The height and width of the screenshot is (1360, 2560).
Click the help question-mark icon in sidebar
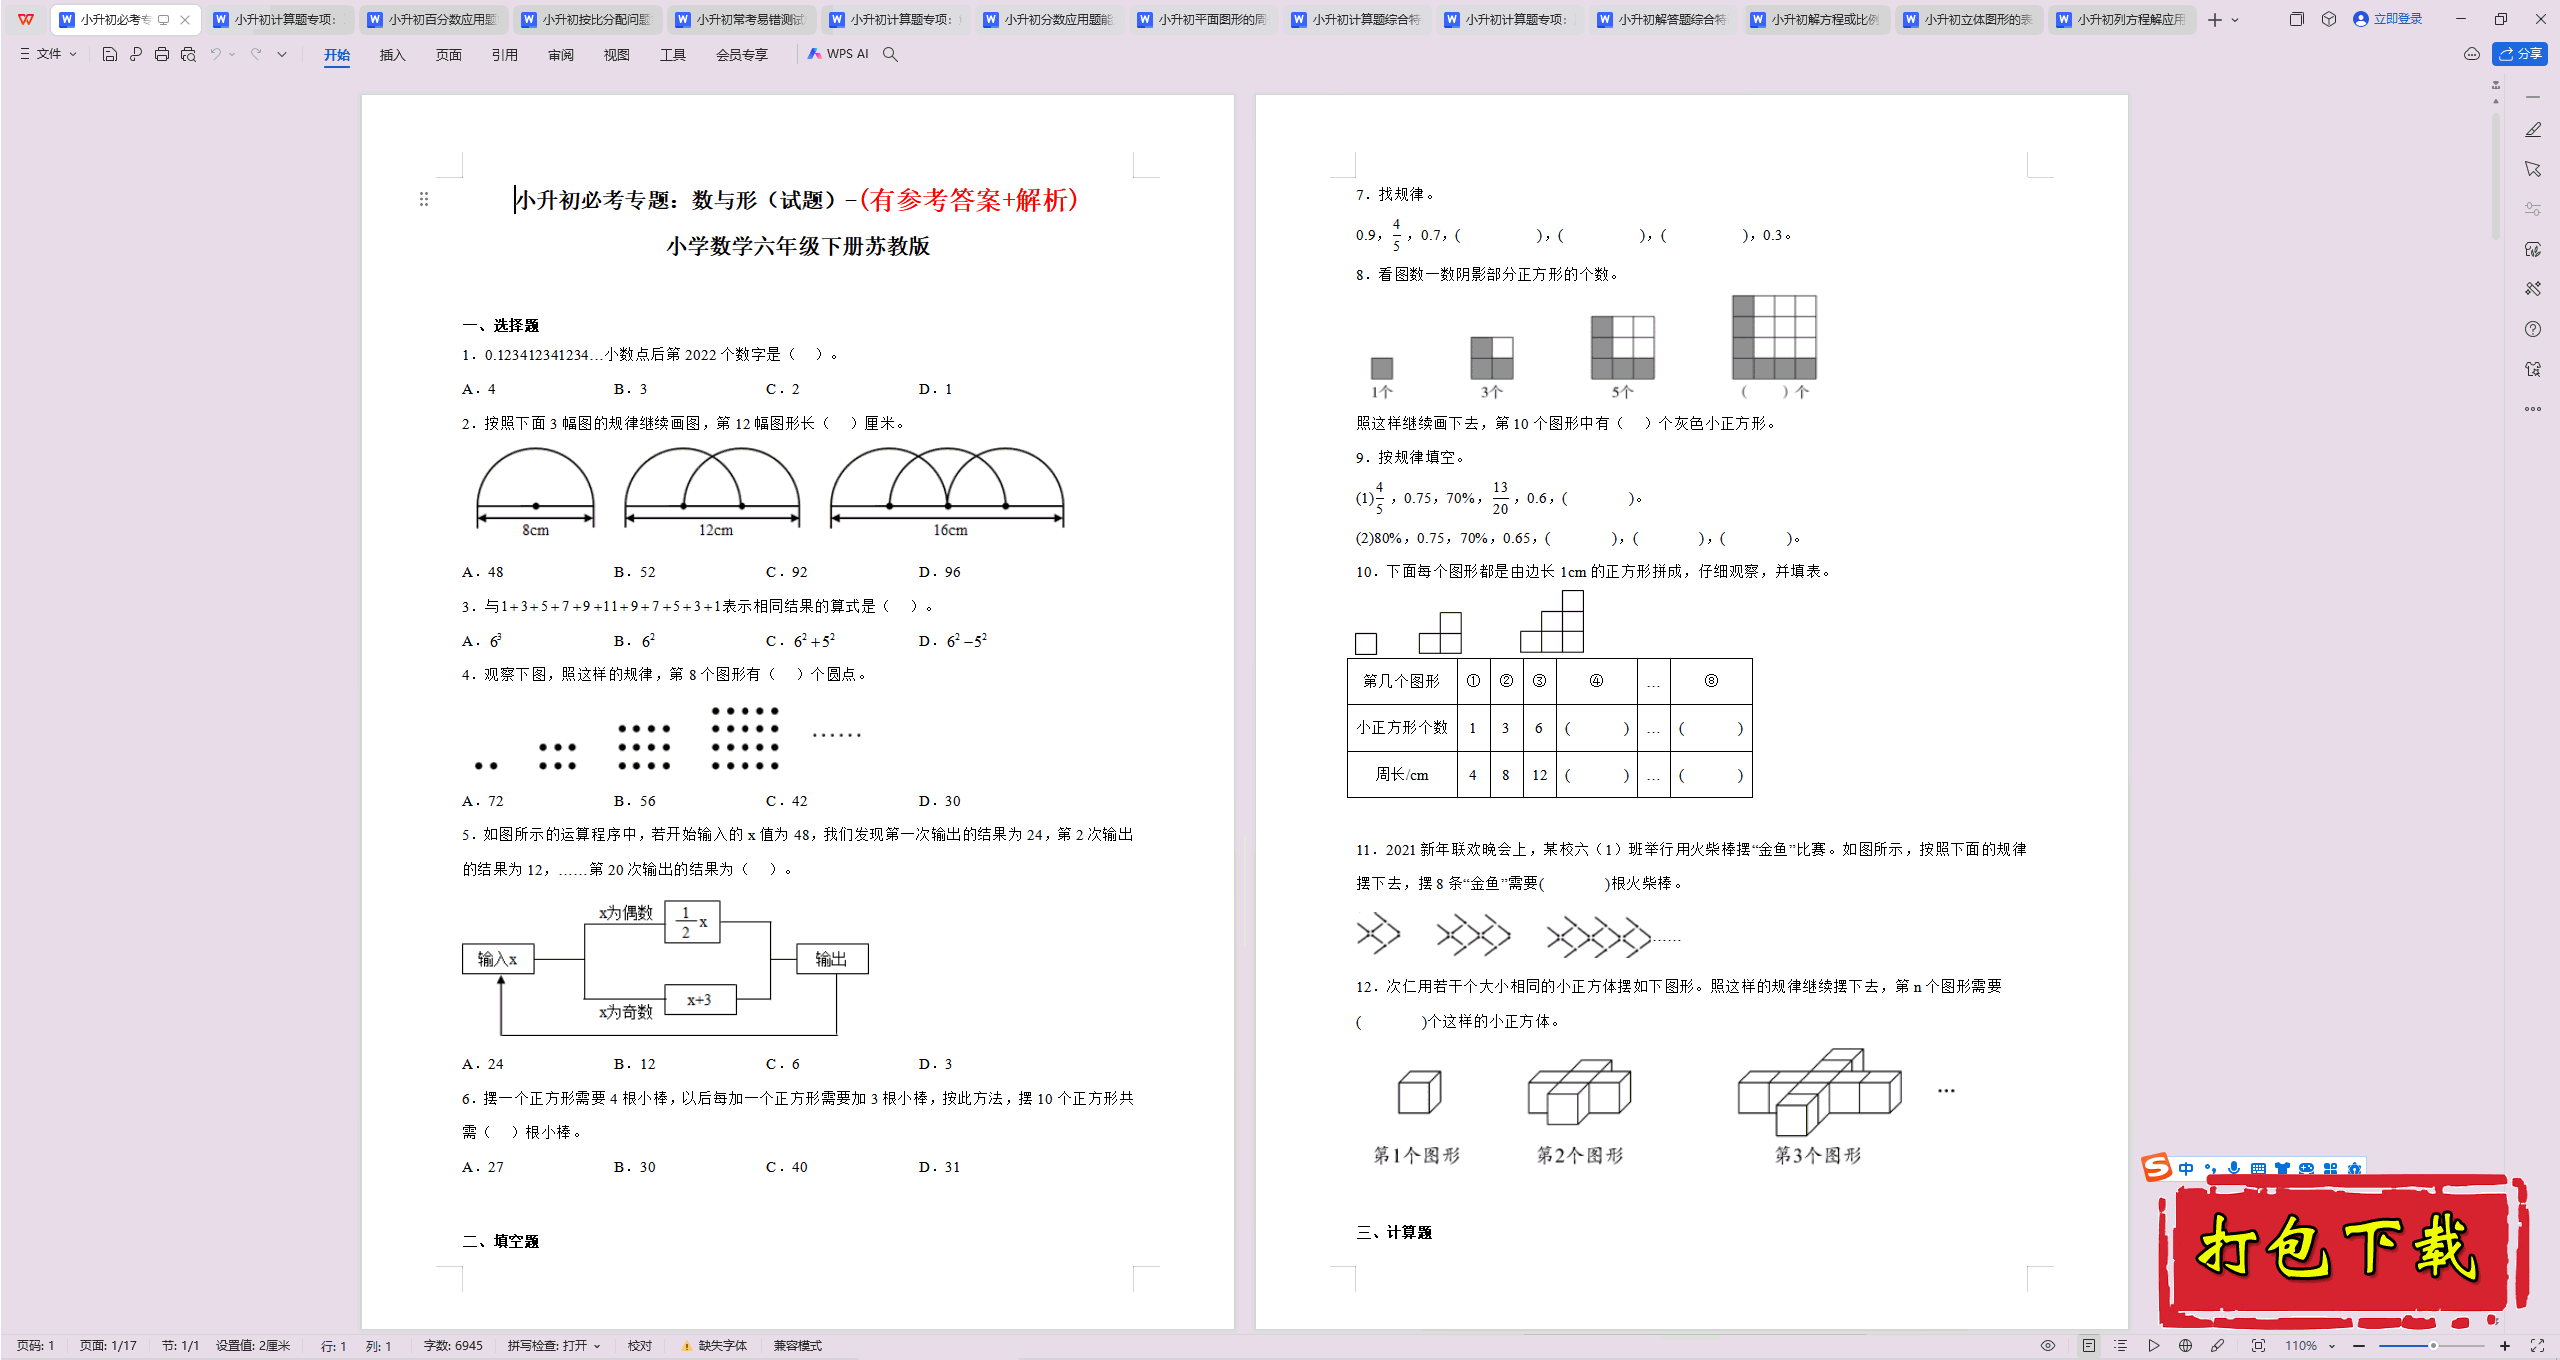[x=2532, y=329]
